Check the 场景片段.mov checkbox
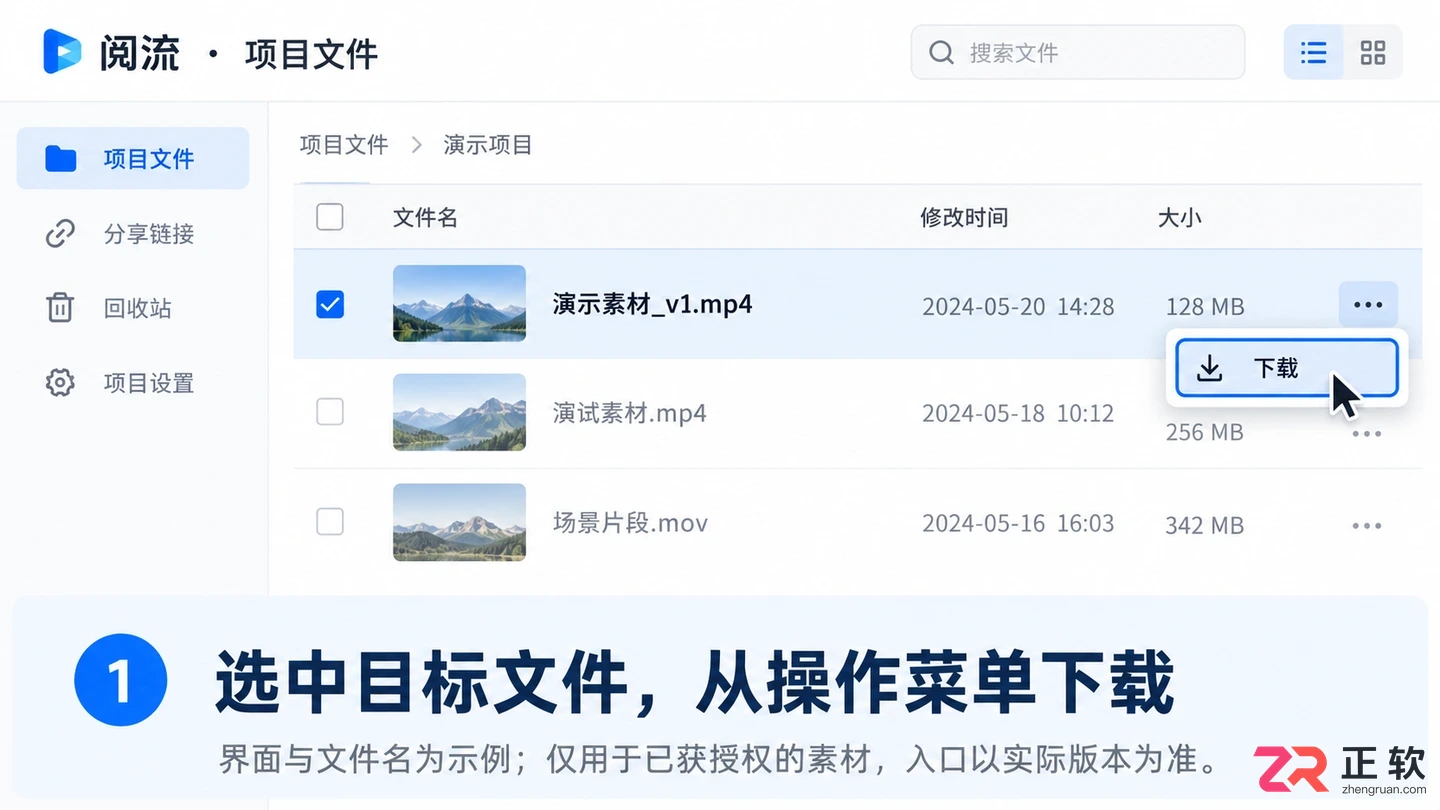The image size is (1440, 810). pyautogui.click(x=330, y=521)
